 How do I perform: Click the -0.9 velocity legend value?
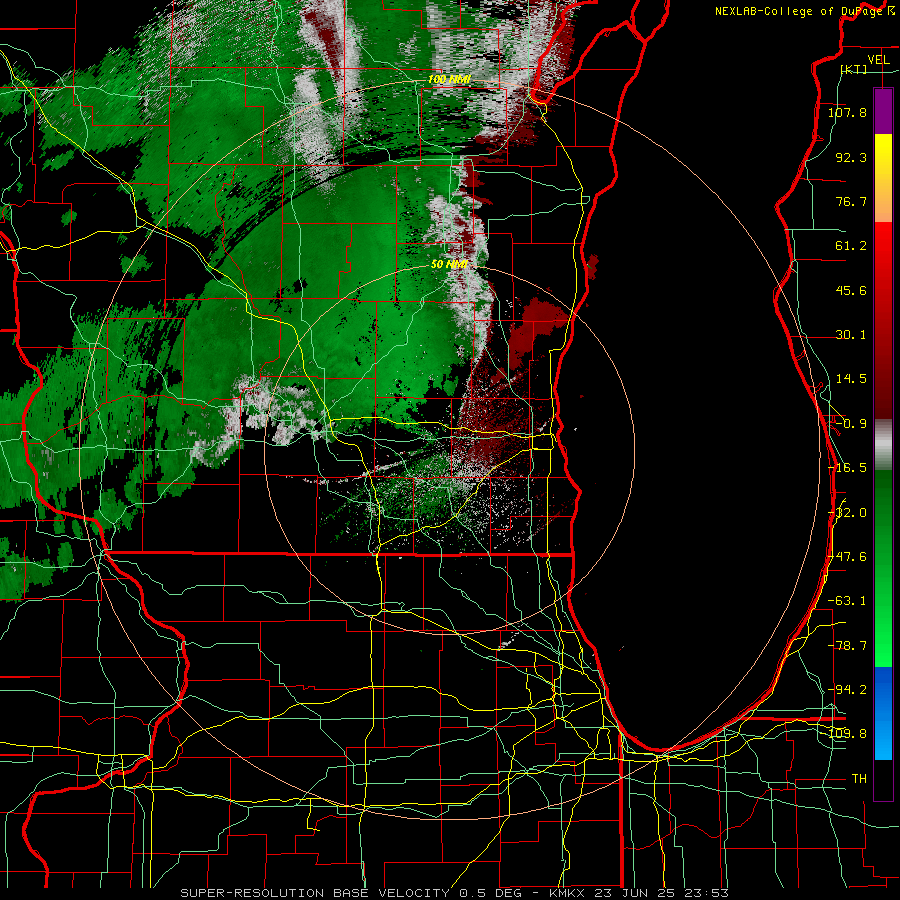pyautogui.click(x=851, y=424)
